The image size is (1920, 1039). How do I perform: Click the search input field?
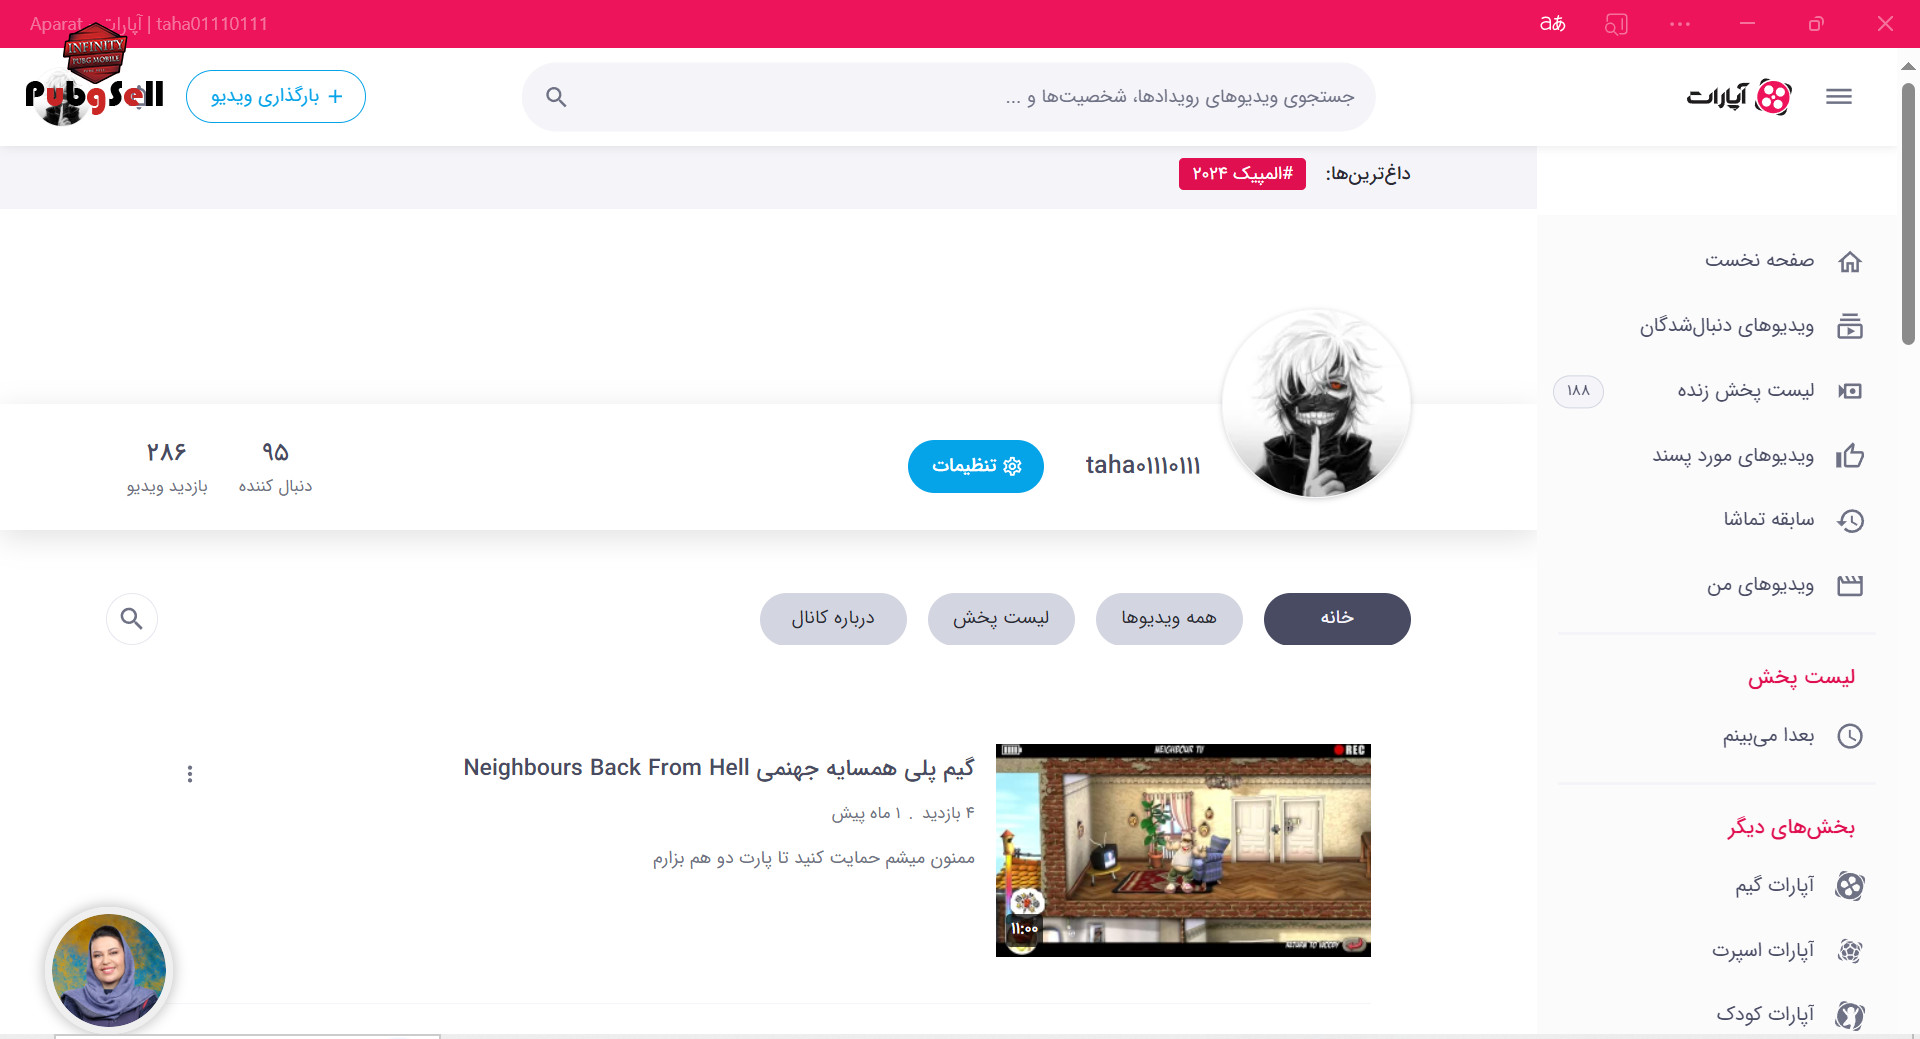949,97
